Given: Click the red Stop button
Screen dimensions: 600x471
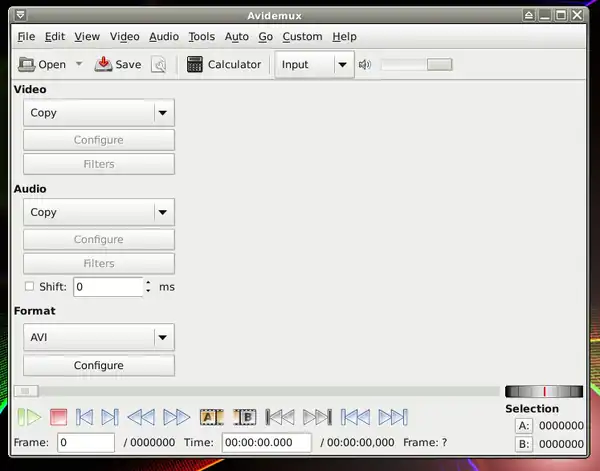Looking at the screenshot, I should pyautogui.click(x=58, y=417).
